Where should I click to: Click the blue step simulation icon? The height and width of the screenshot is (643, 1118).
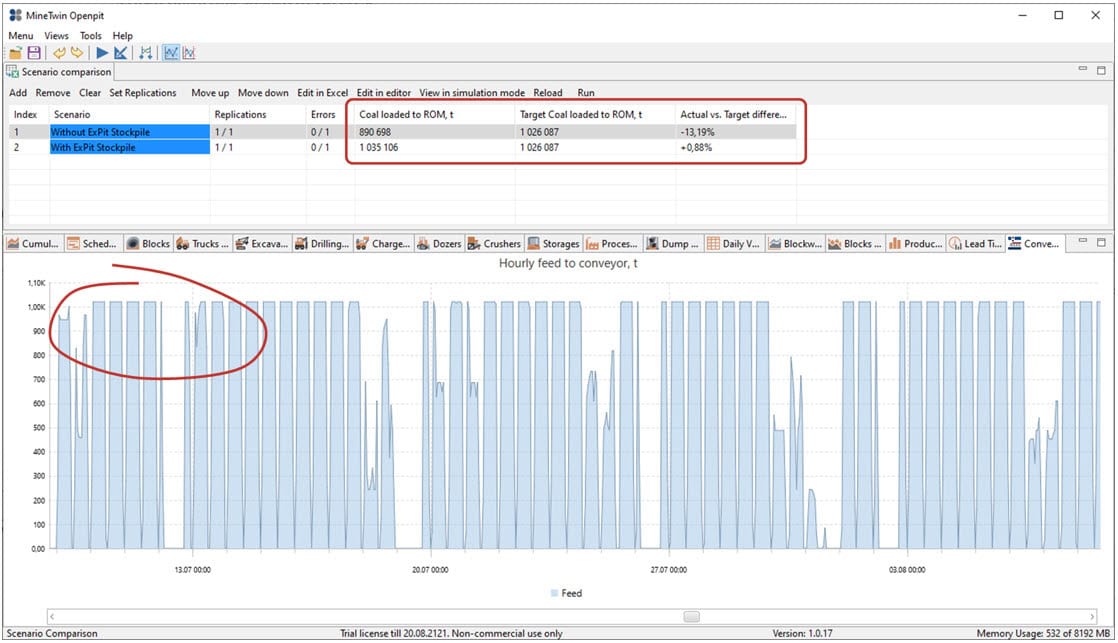click(121, 53)
